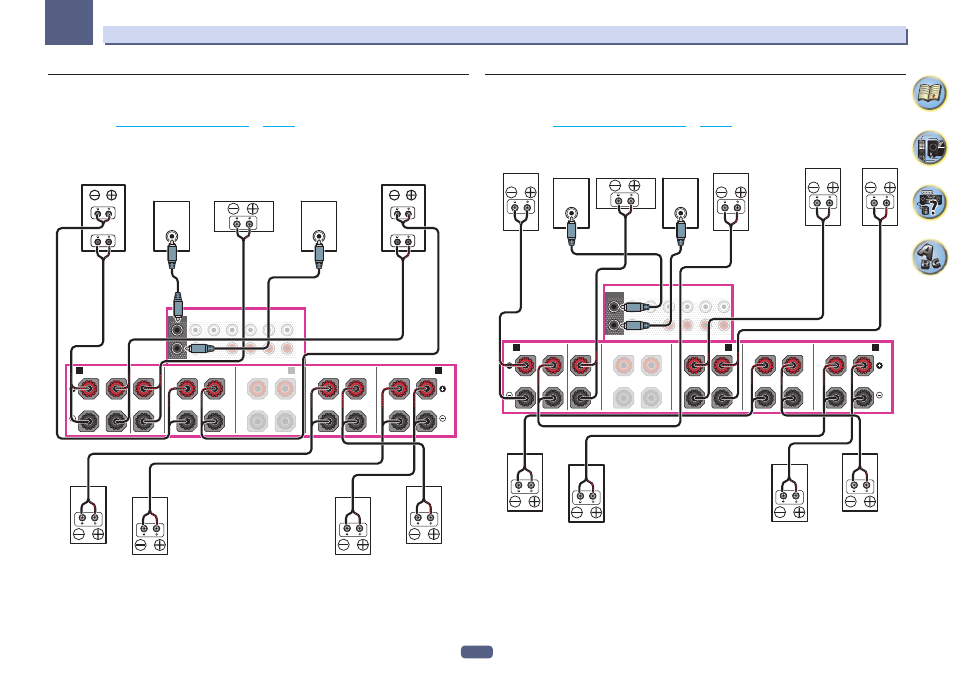Select the greyed-out speaker terminals in left diagram
This screenshot has height=674, width=954.
click(271, 404)
